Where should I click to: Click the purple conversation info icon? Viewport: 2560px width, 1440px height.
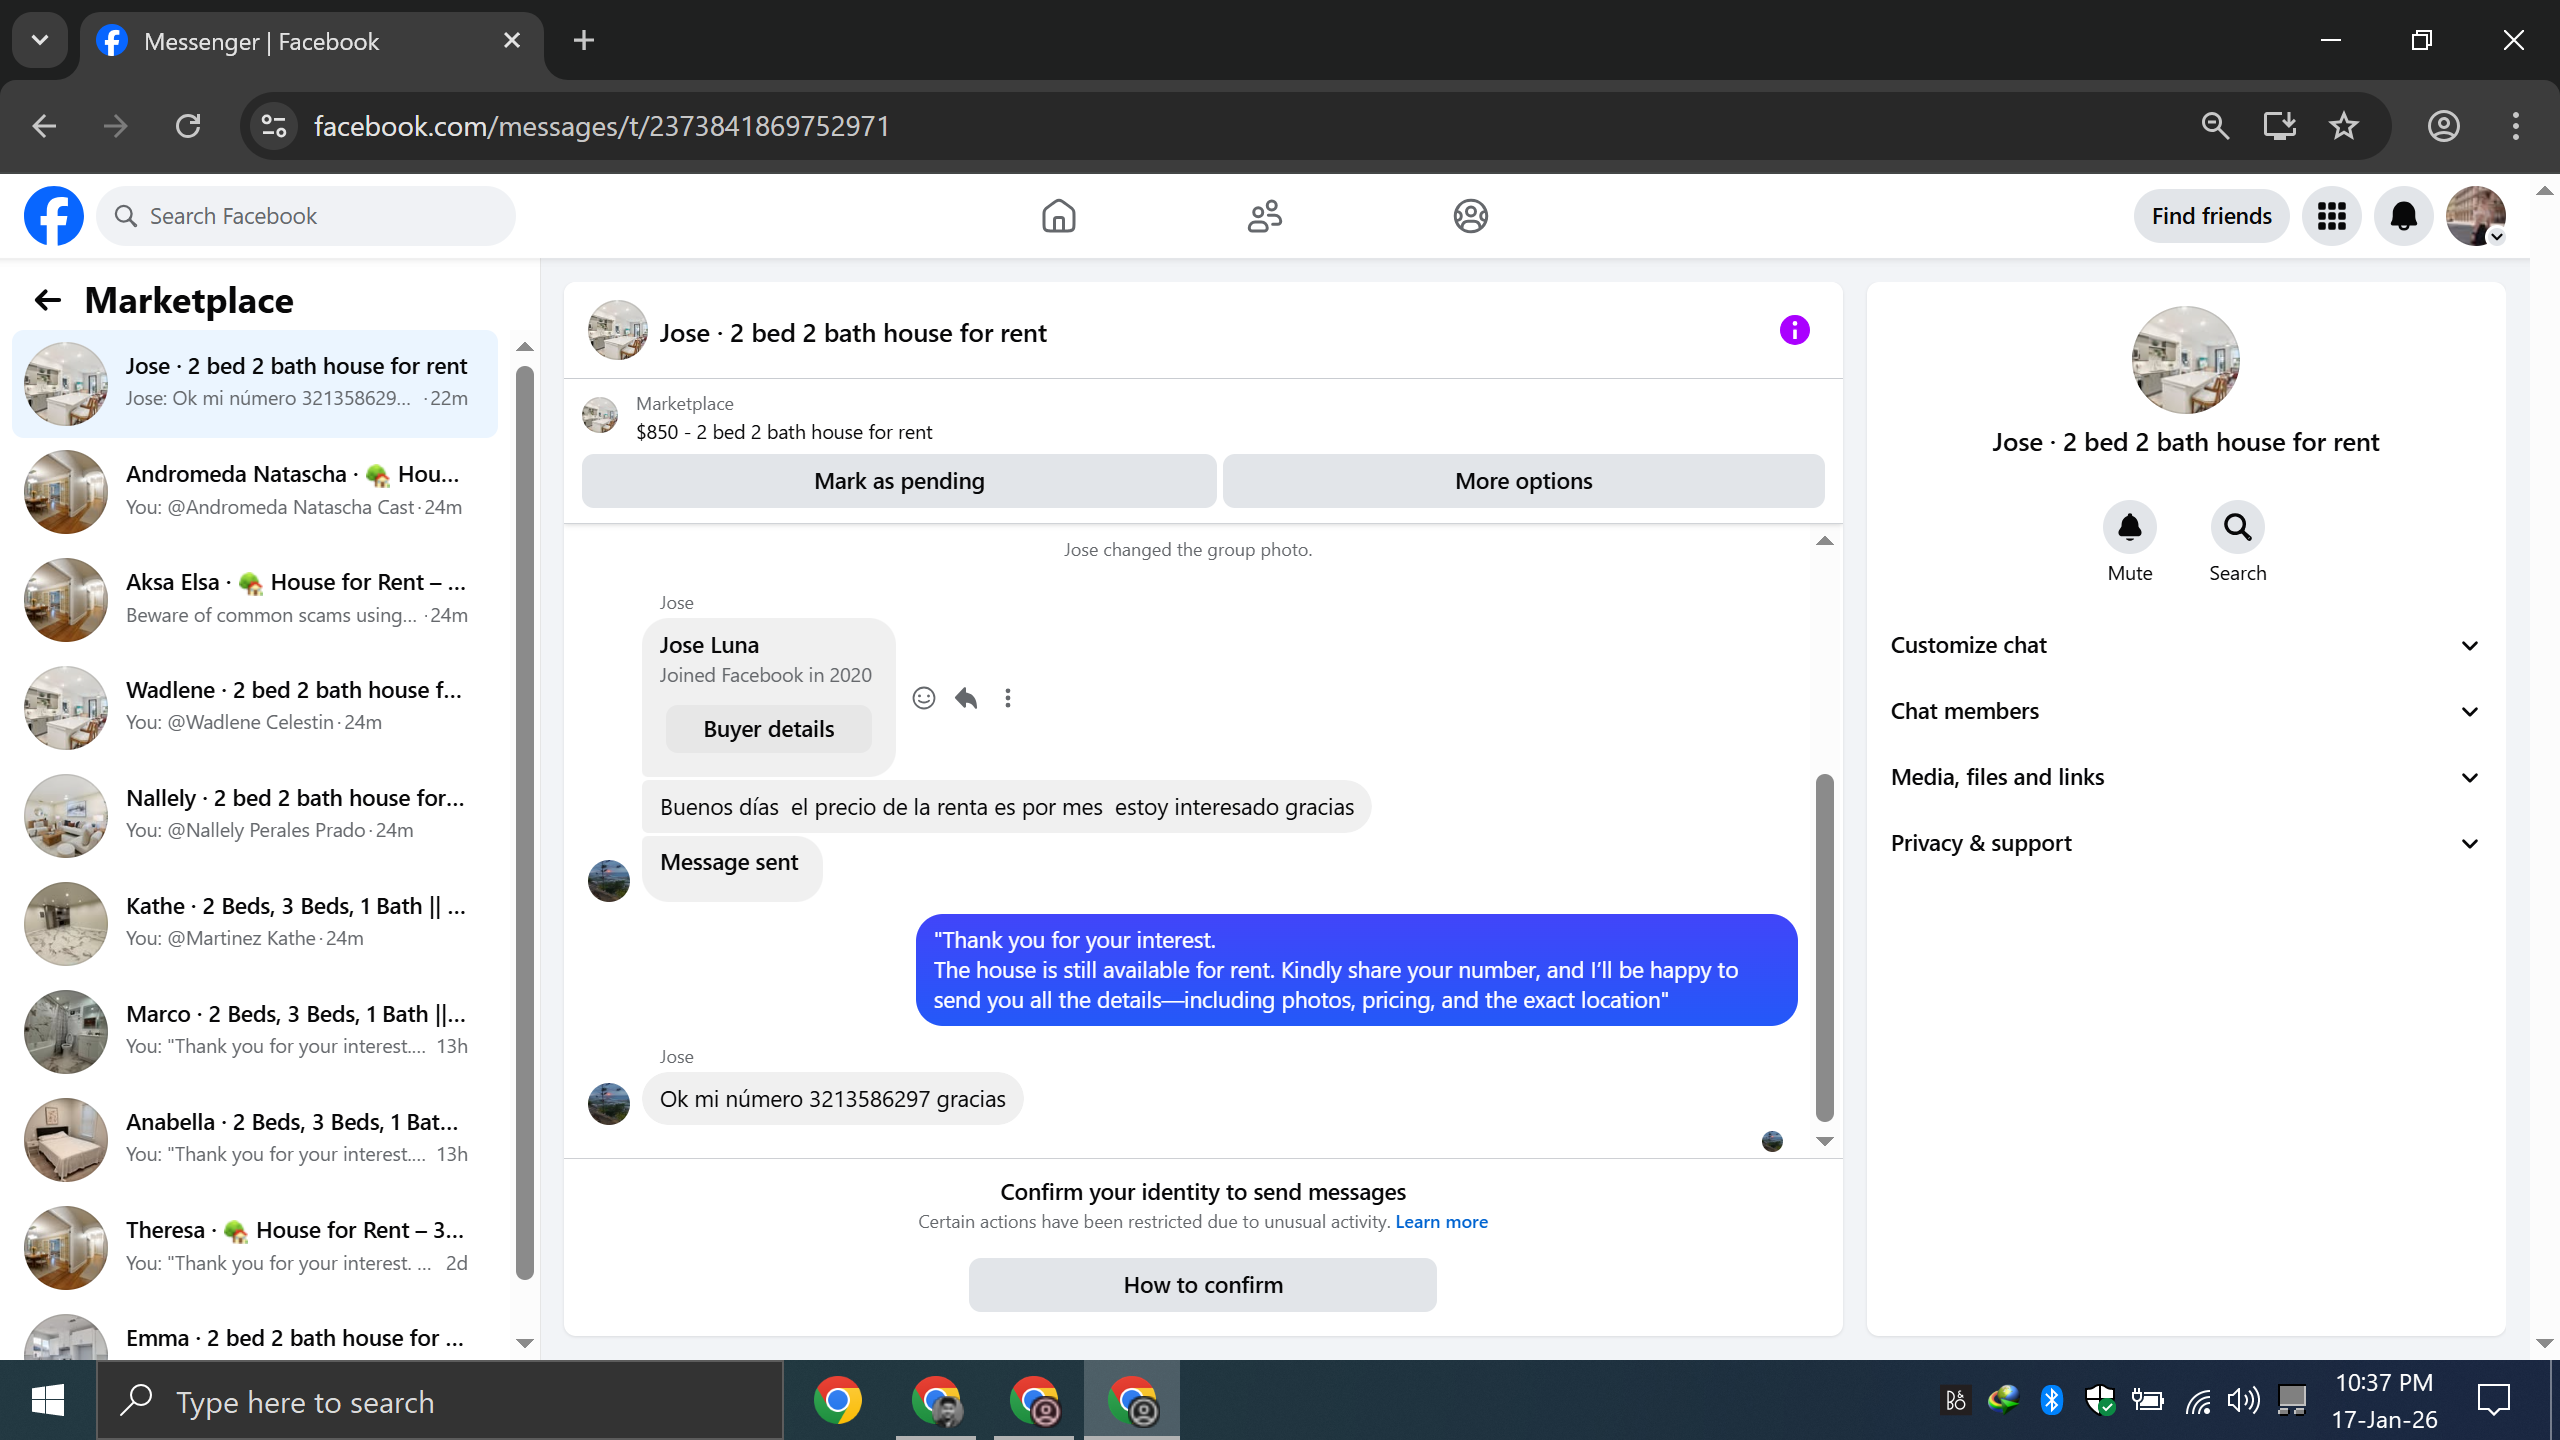[1794, 331]
